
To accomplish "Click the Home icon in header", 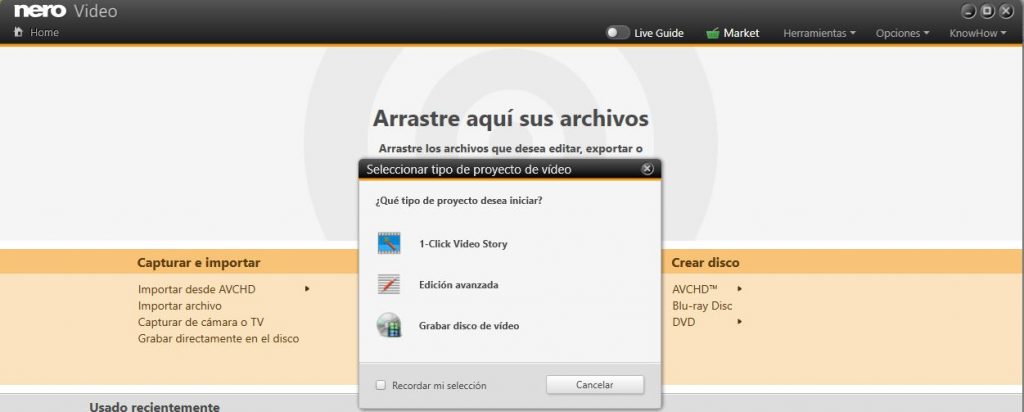I will click(18, 32).
